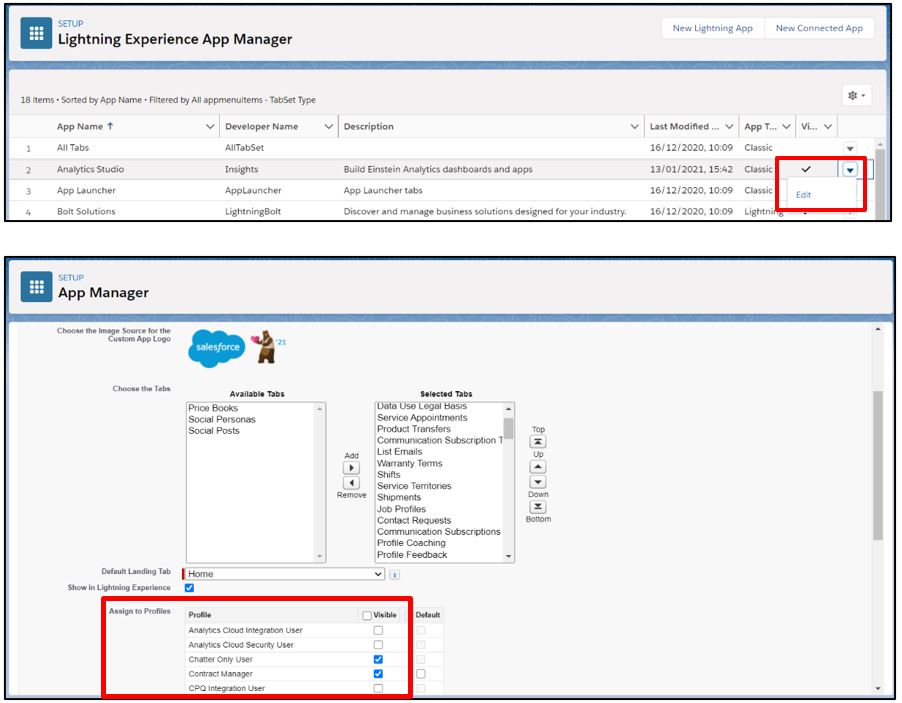Open App Type column chevron menu
902x703 pixels.
786,127
